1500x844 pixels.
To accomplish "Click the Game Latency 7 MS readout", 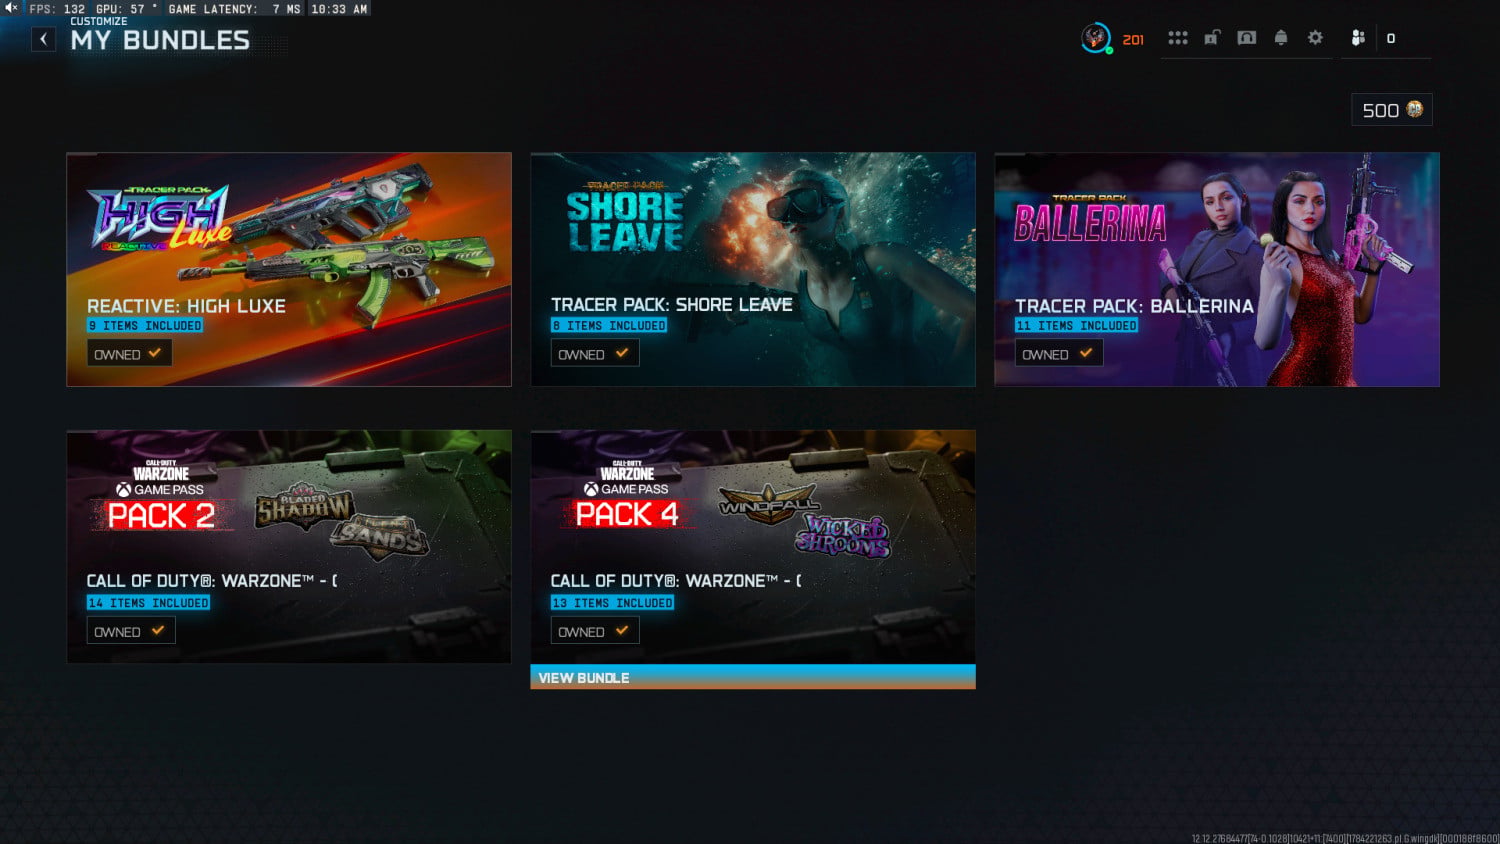I will click(234, 8).
